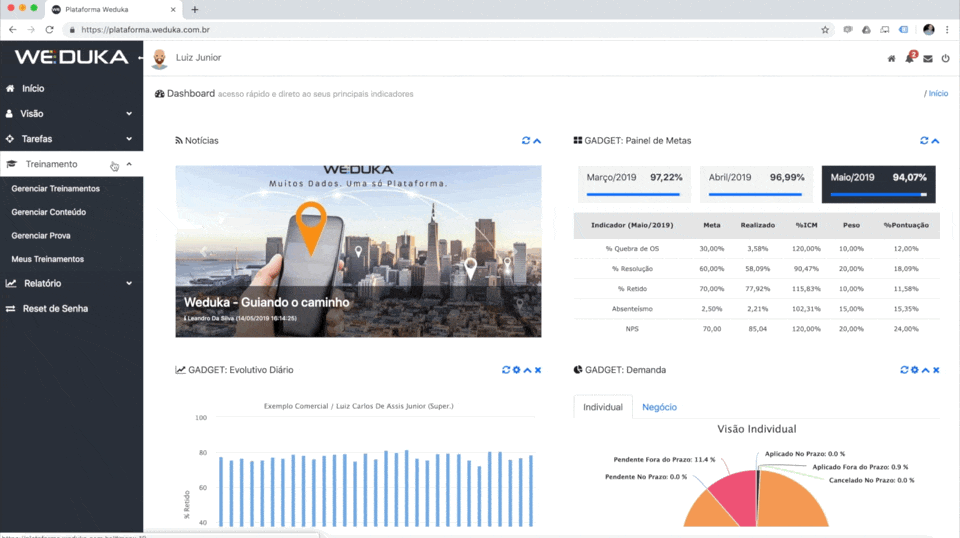Refresh the Demanda gadget
960x538 pixels.
click(x=904, y=370)
